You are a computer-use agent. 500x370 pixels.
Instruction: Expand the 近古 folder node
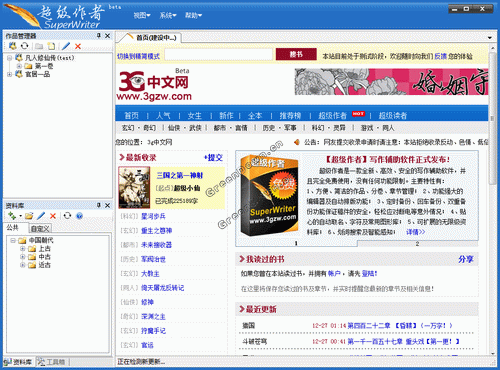[x=22, y=265]
